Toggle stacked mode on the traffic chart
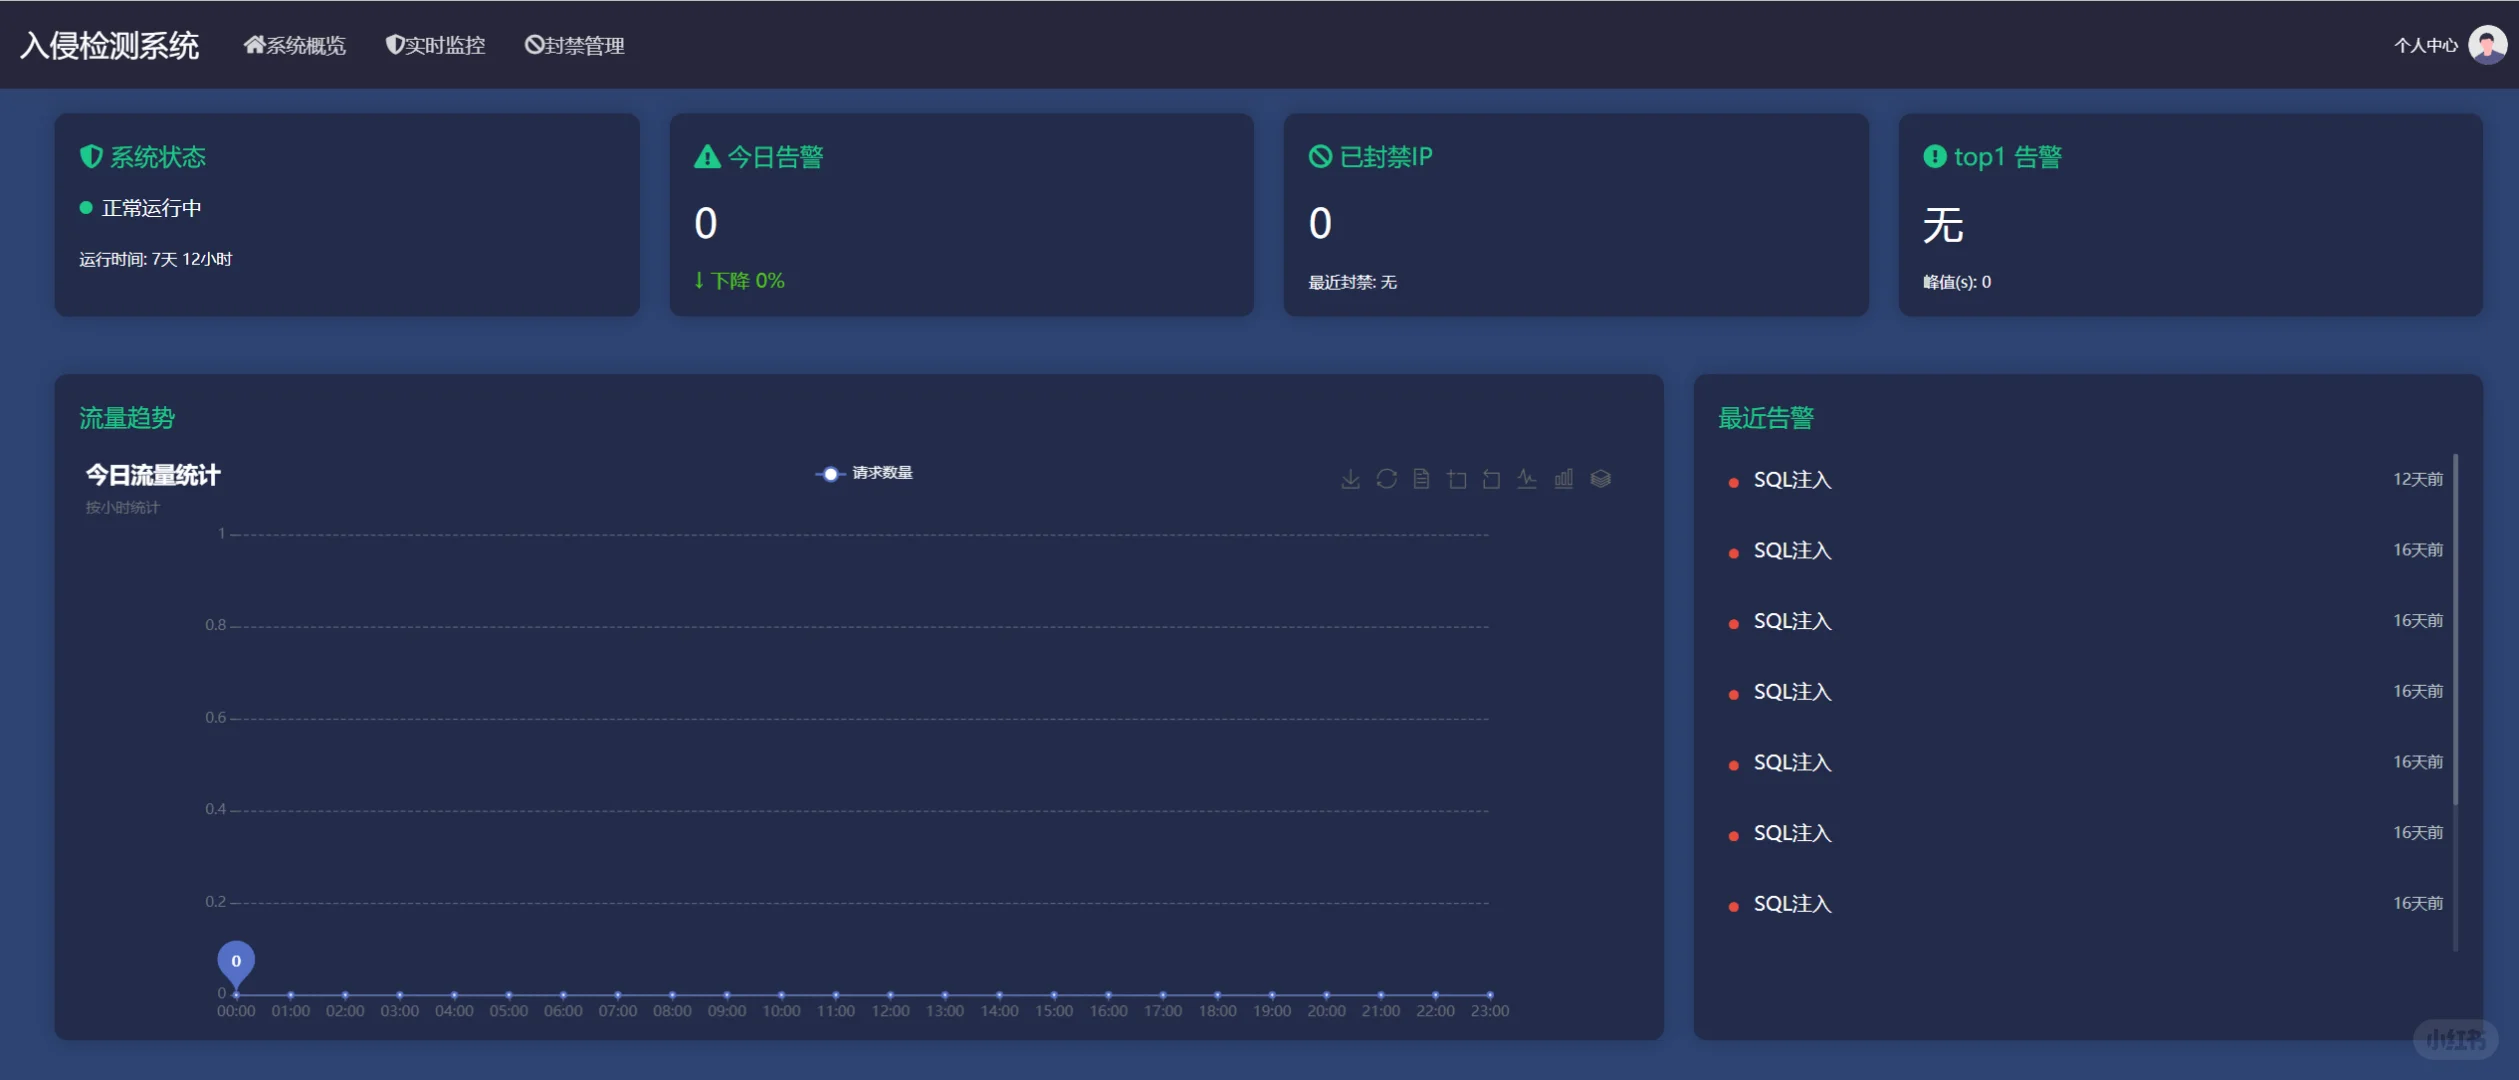The height and width of the screenshot is (1080, 2519). pyautogui.click(x=1600, y=479)
